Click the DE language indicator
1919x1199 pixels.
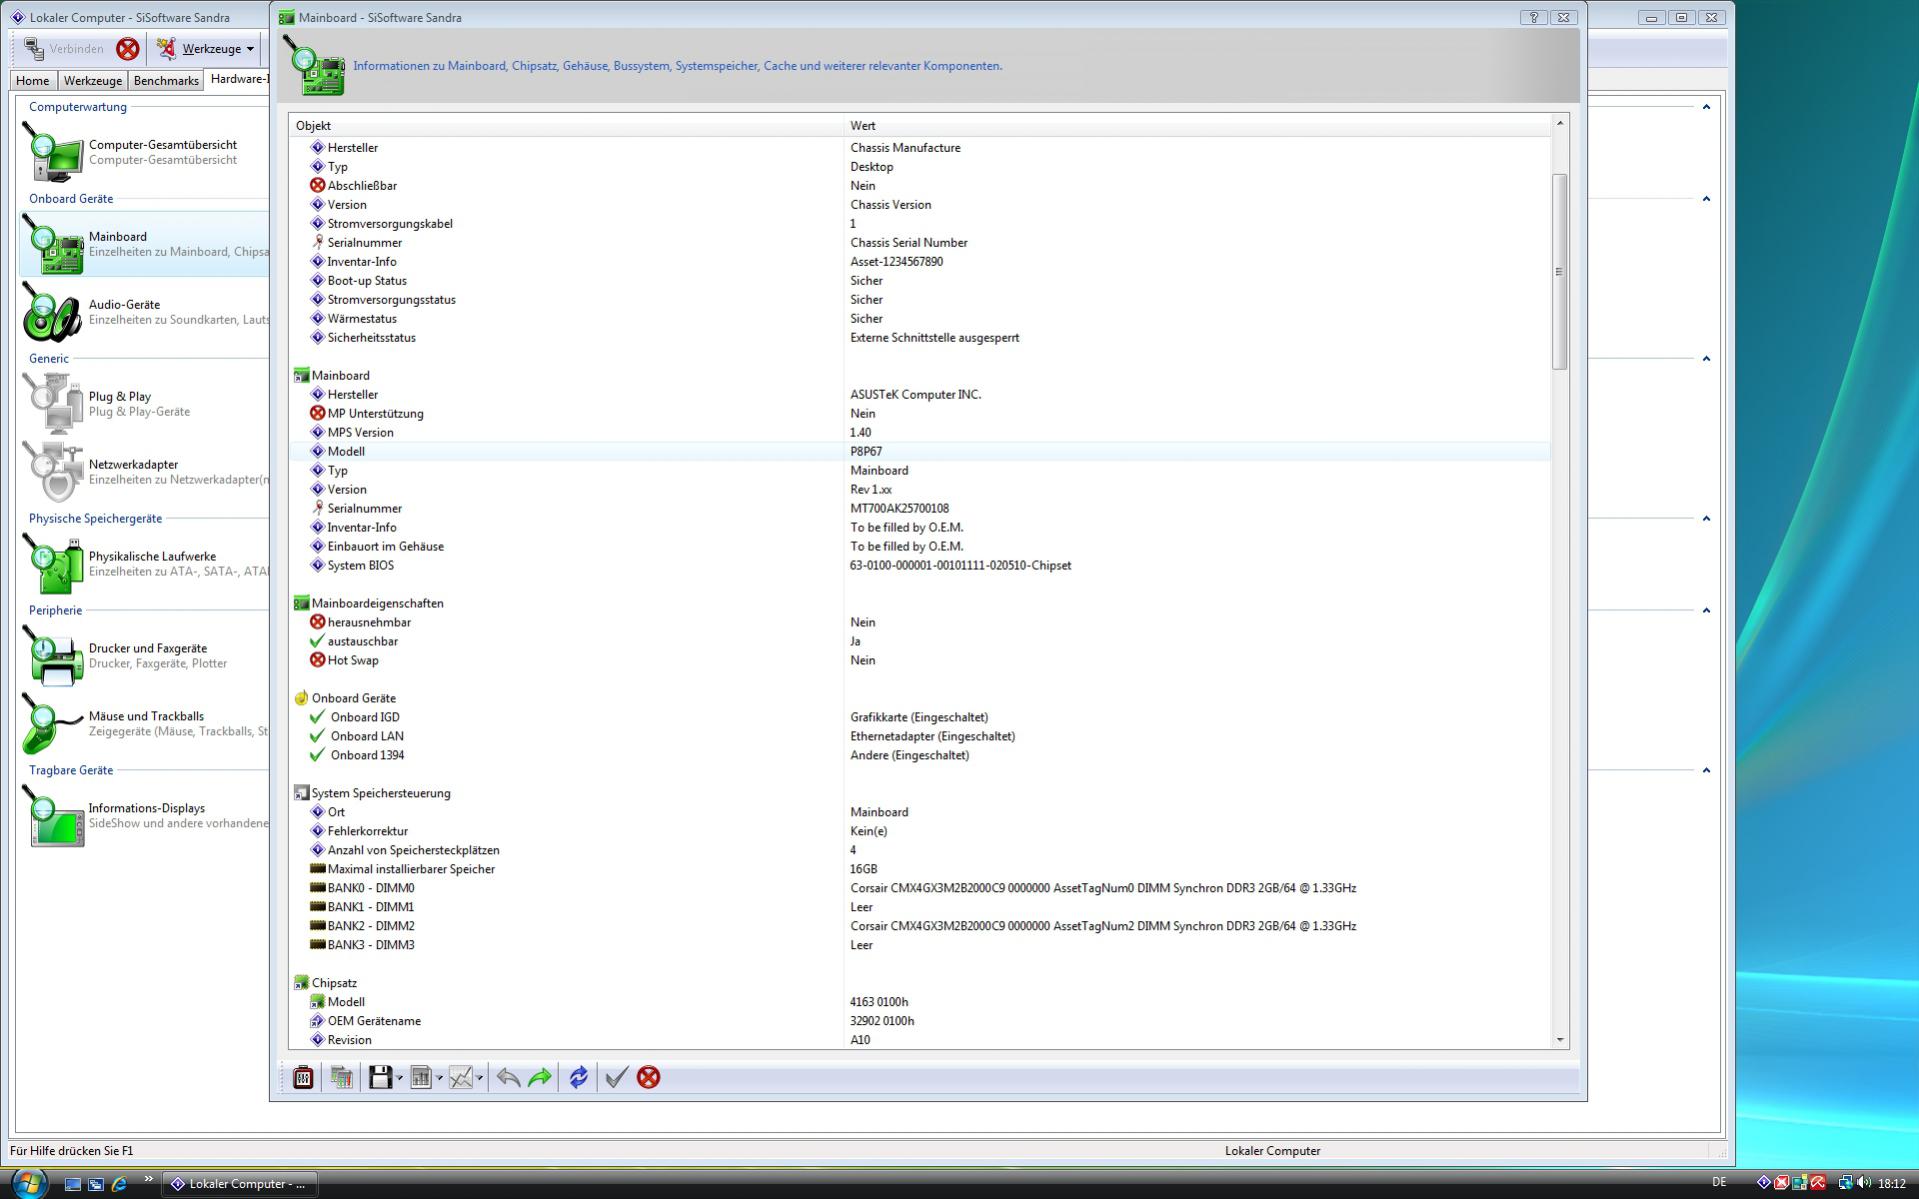1719,1183
